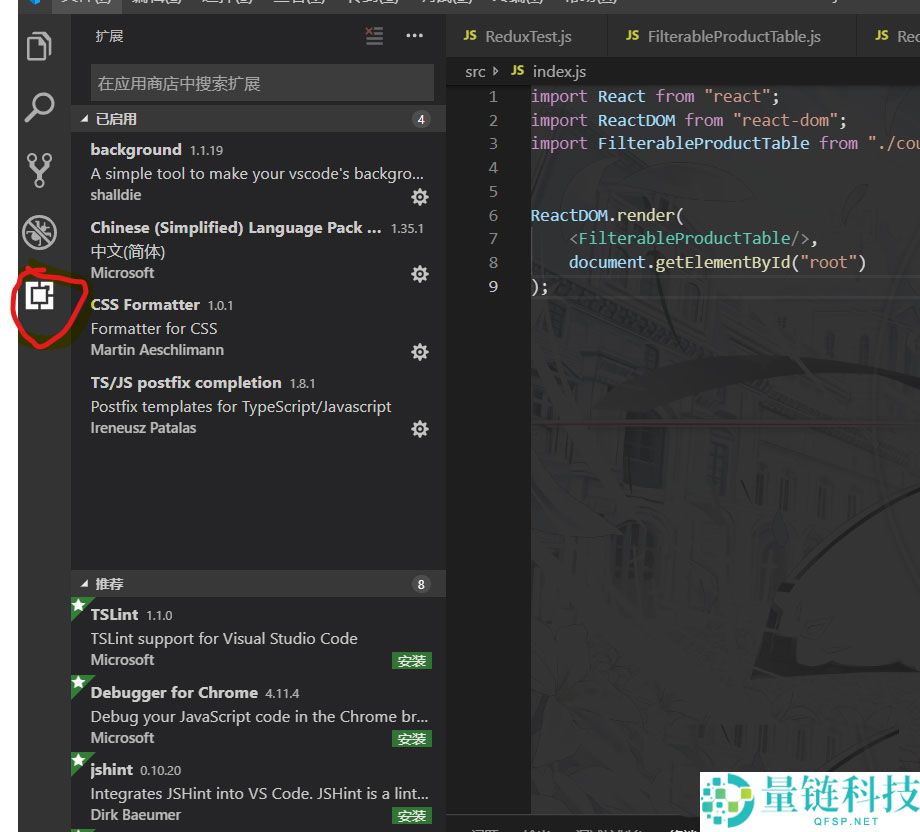Click the import React code line
The height and width of the screenshot is (832, 920).
(x=655, y=96)
